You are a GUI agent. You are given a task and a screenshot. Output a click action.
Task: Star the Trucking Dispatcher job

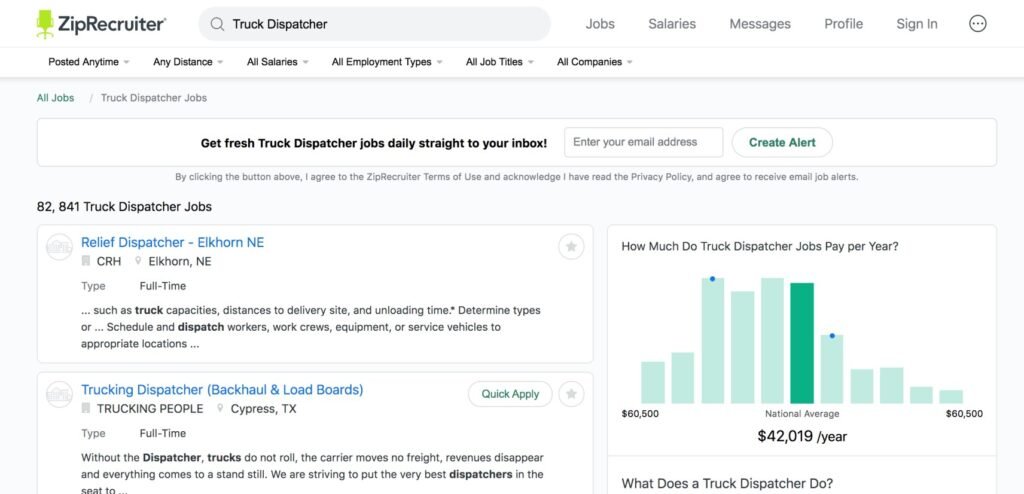tap(571, 394)
